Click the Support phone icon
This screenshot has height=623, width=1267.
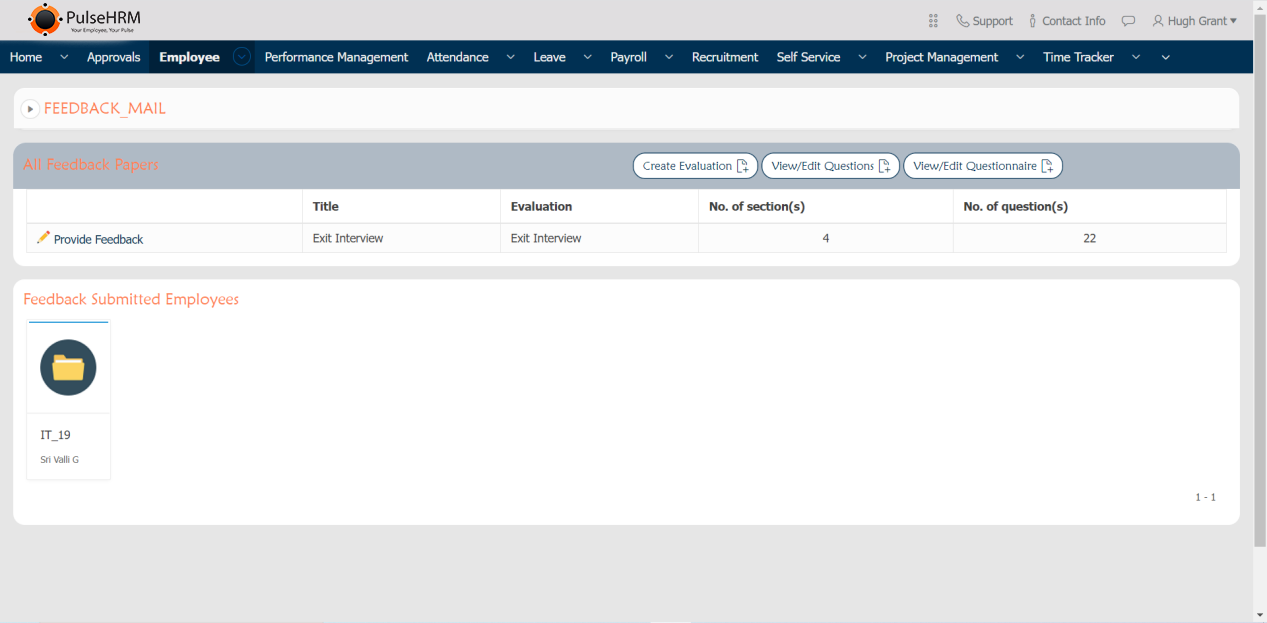962,21
